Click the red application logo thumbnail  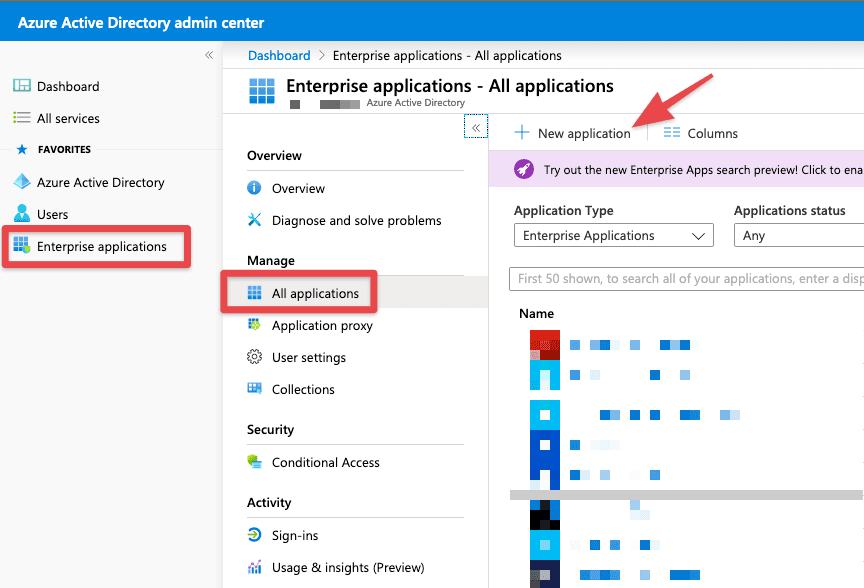click(545, 345)
